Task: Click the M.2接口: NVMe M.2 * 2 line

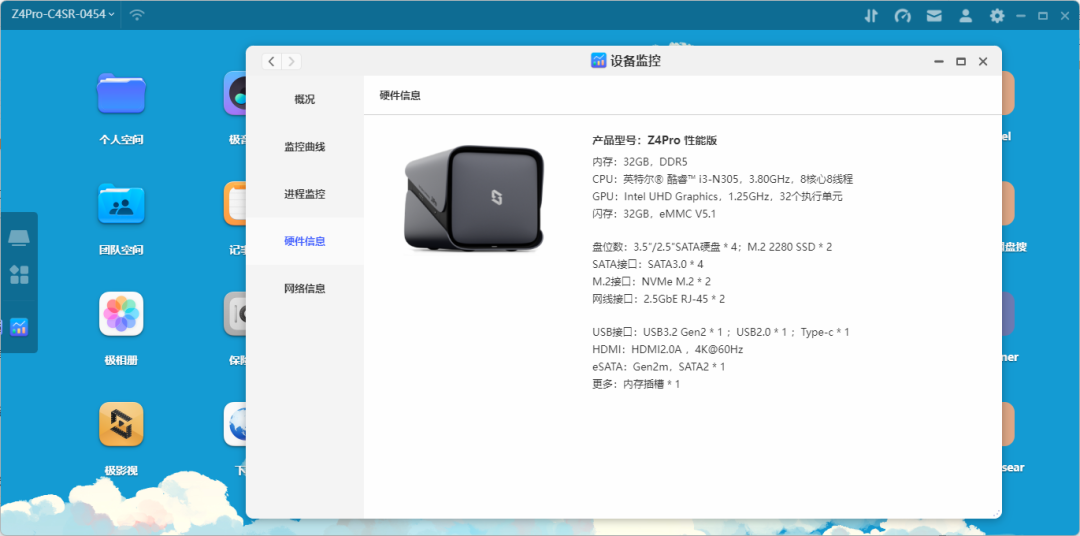Action: 651,281
